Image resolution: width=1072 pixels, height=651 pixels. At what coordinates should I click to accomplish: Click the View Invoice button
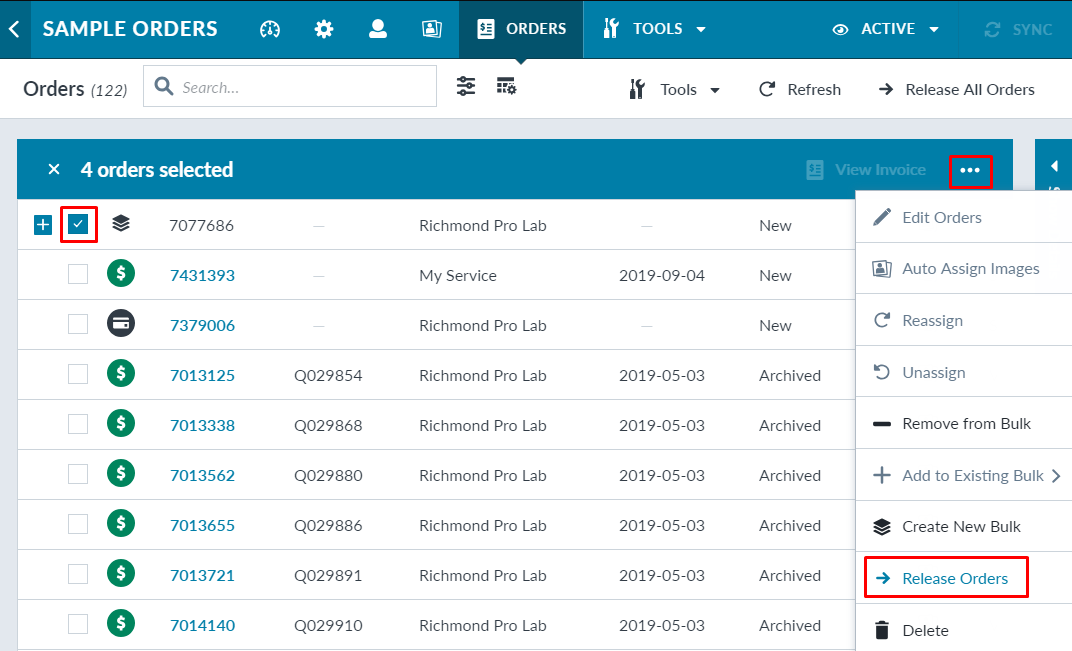point(866,170)
